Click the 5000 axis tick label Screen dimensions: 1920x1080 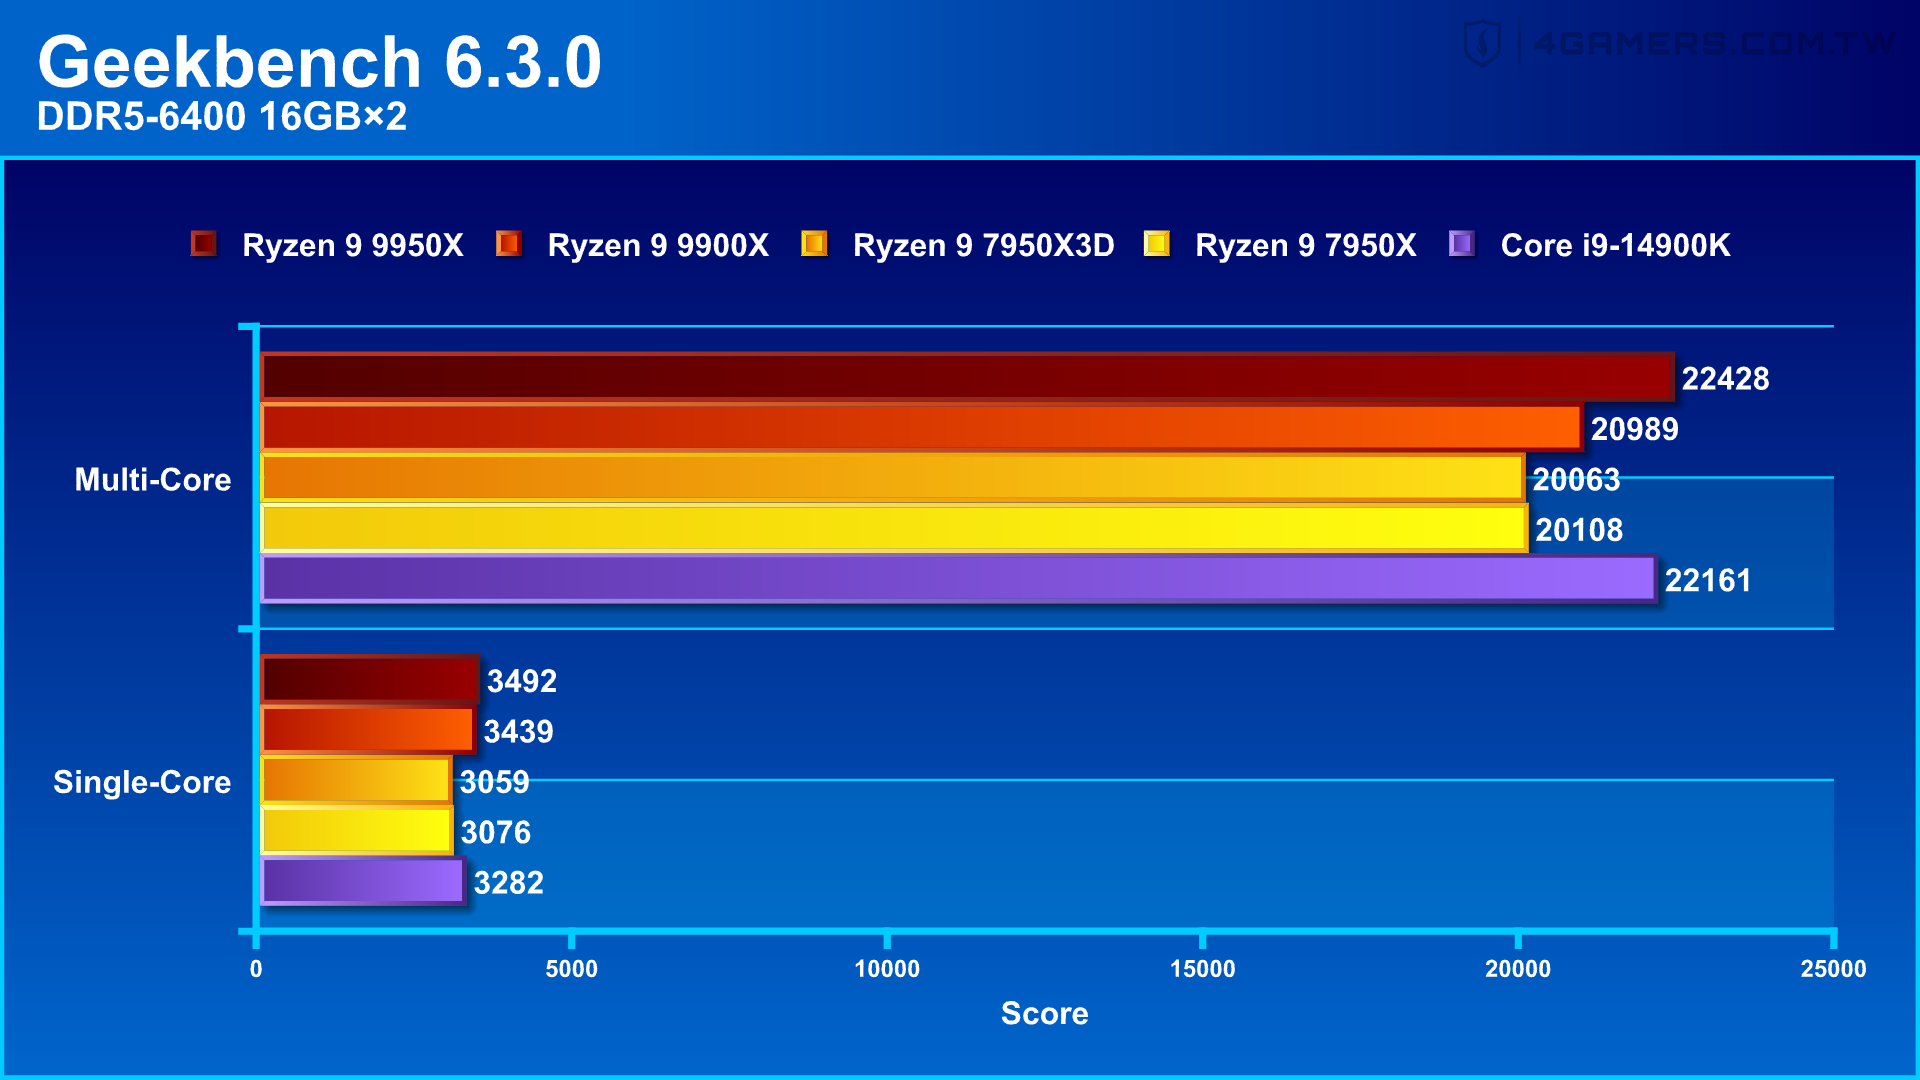572,969
